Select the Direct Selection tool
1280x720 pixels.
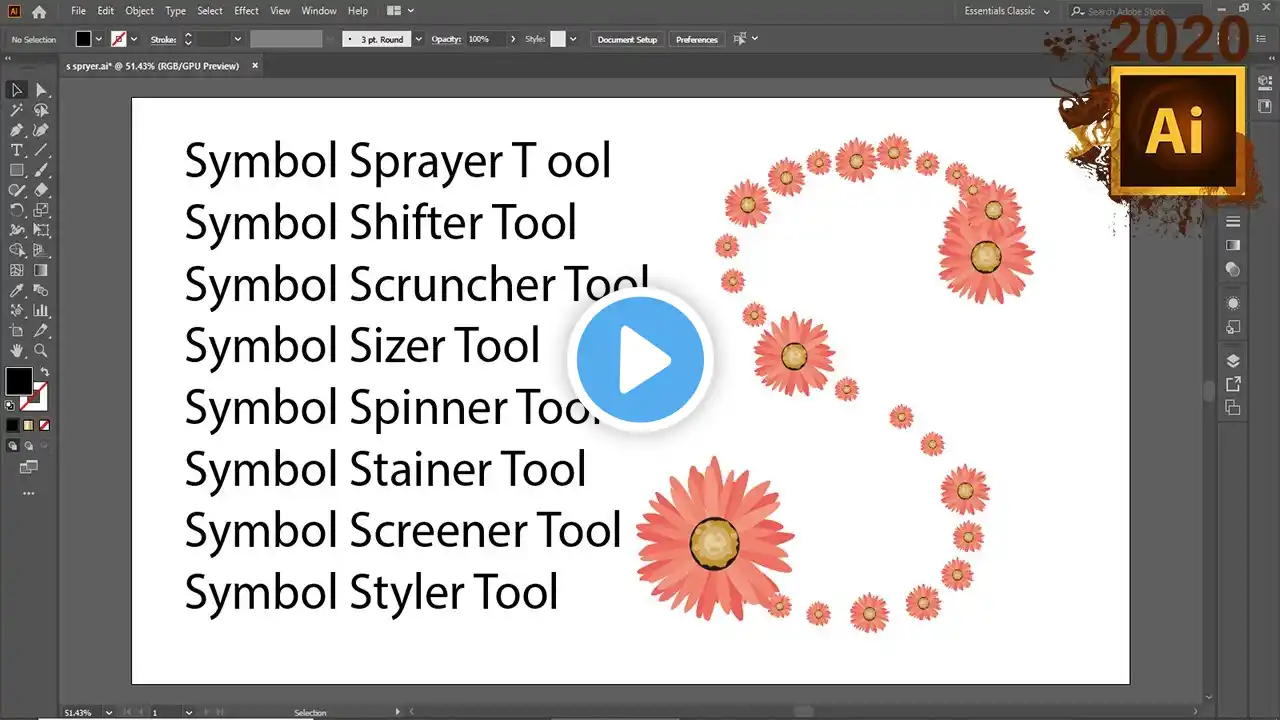tap(41, 90)
